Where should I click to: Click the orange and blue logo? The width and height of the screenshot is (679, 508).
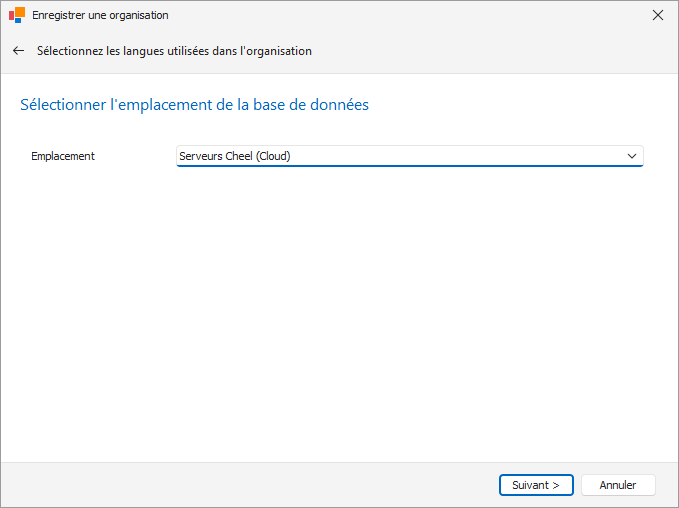17,15
